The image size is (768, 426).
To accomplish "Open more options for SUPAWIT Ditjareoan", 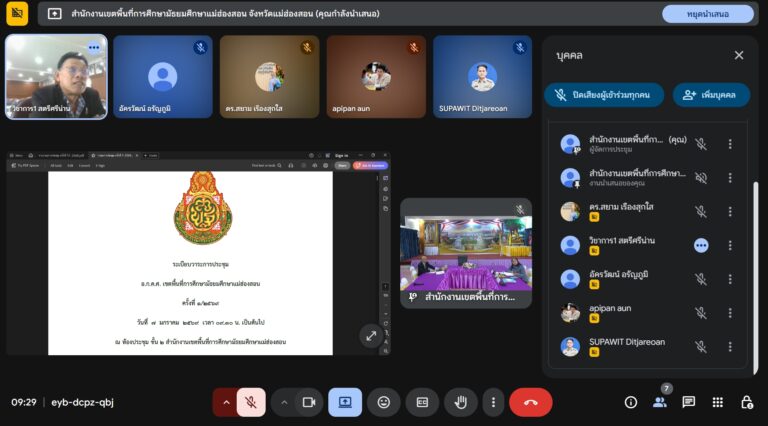I will click(x=730, y=347).
